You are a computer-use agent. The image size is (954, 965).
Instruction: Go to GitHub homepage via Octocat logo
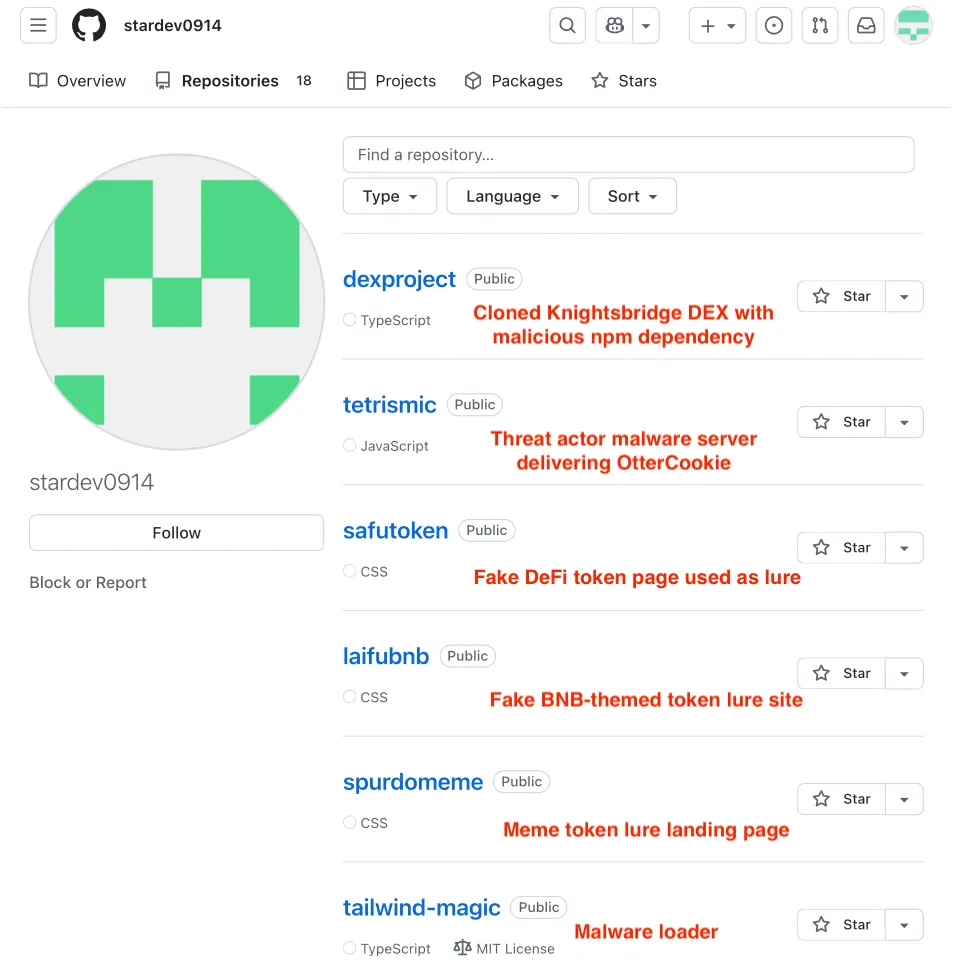tap(89, 26)
